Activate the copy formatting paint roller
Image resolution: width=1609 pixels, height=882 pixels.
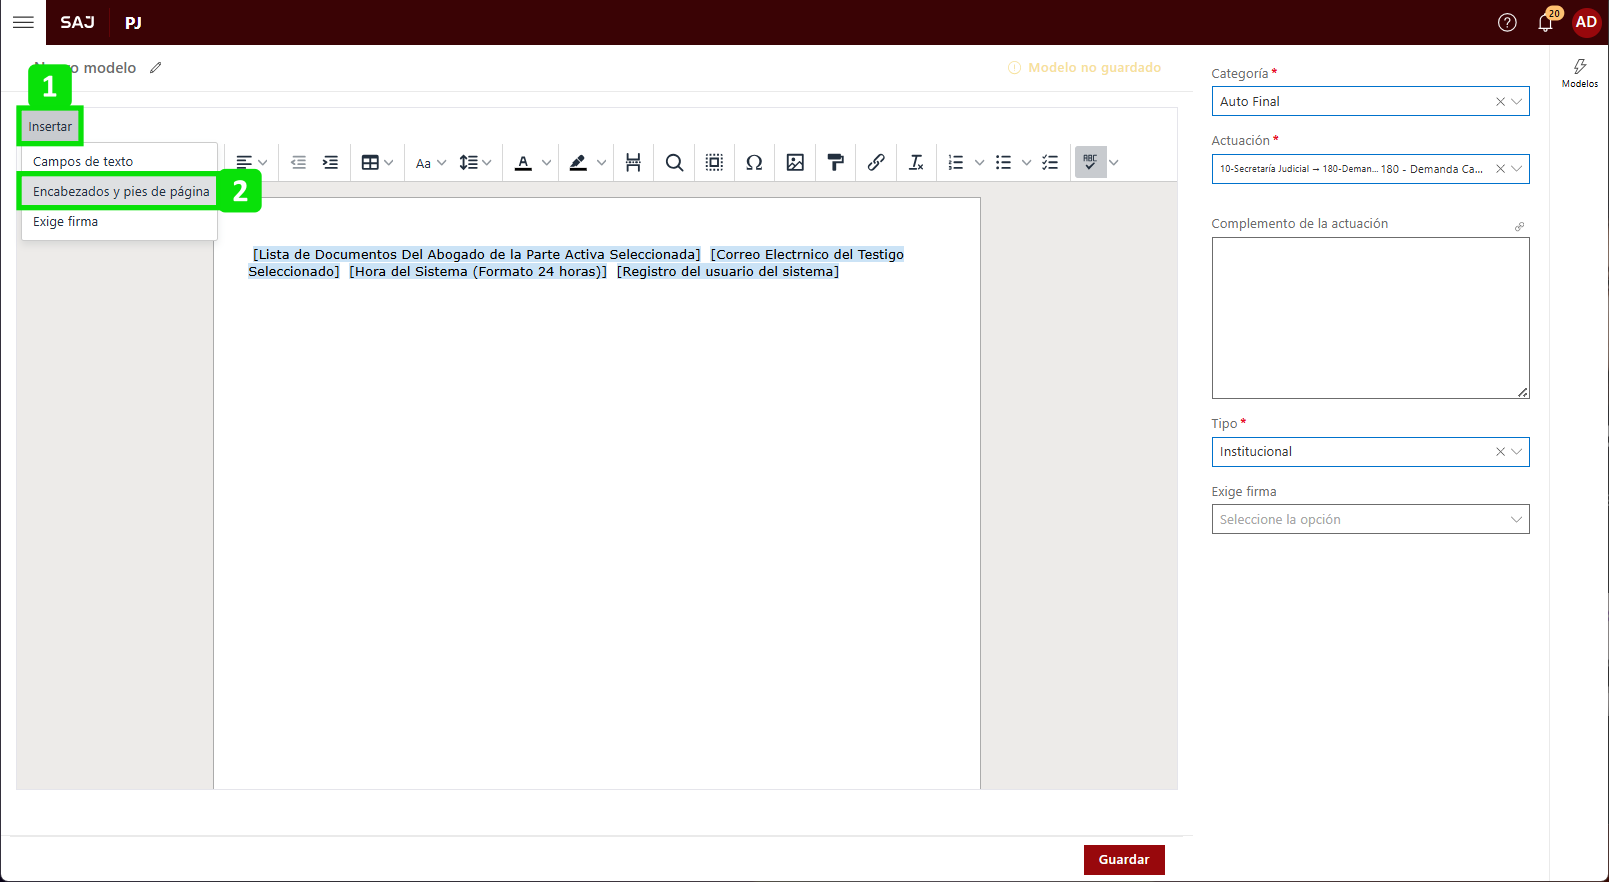[836, 163]
